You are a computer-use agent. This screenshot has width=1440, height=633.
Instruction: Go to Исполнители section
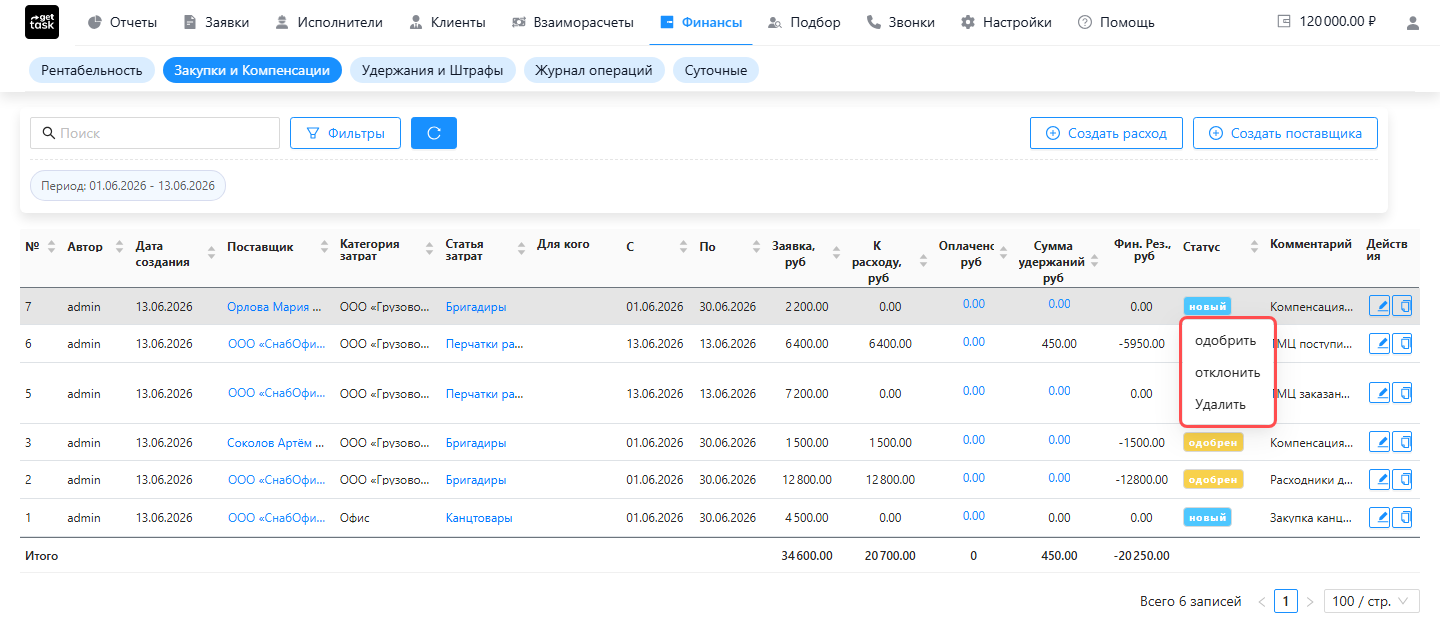pyautogui.click(x=328, y=22)
